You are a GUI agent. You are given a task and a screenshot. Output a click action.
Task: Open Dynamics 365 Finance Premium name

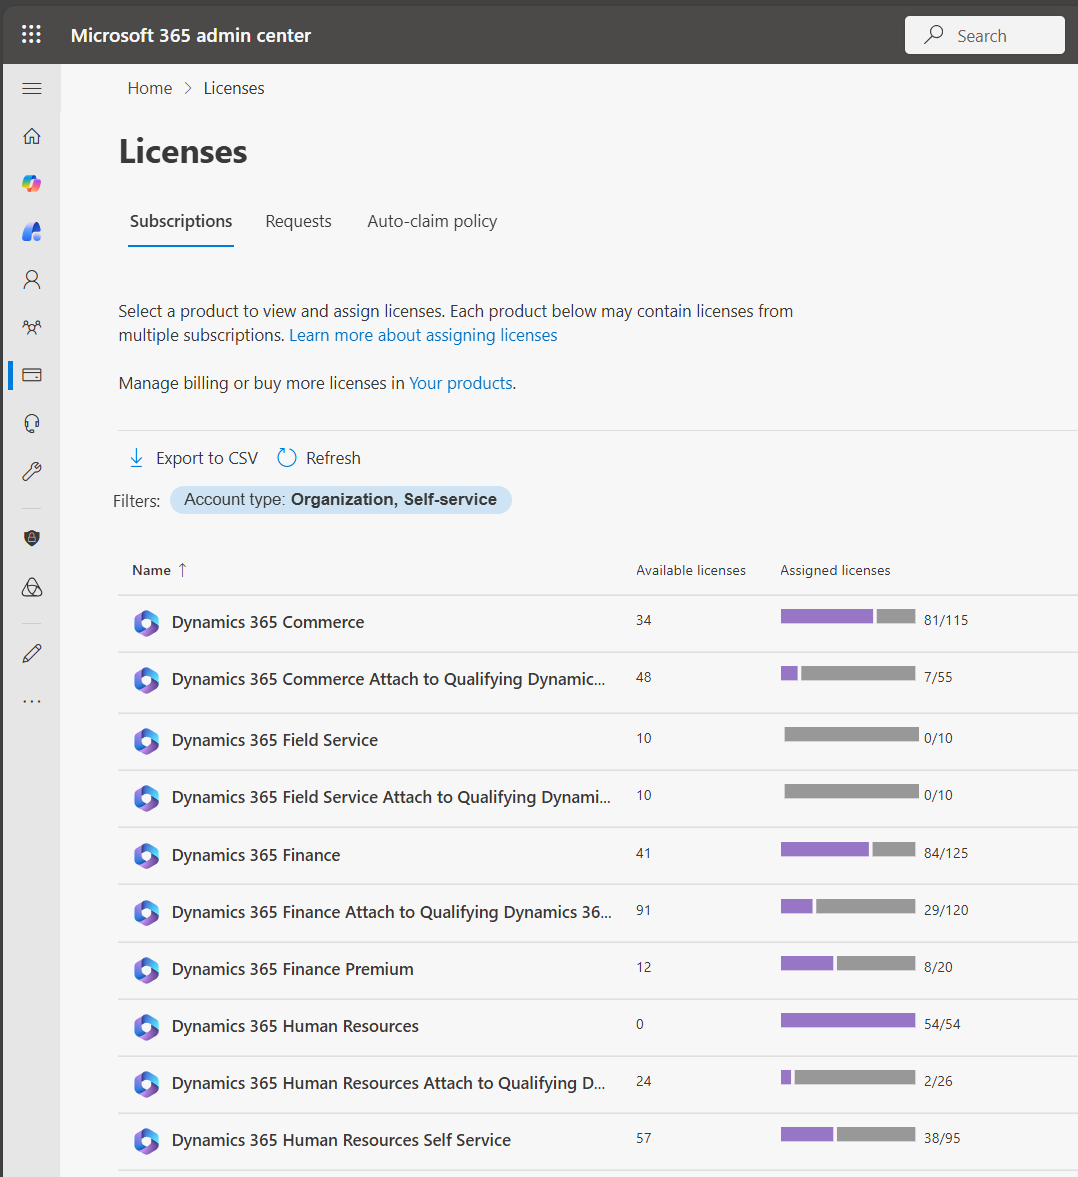click(293, 969)
